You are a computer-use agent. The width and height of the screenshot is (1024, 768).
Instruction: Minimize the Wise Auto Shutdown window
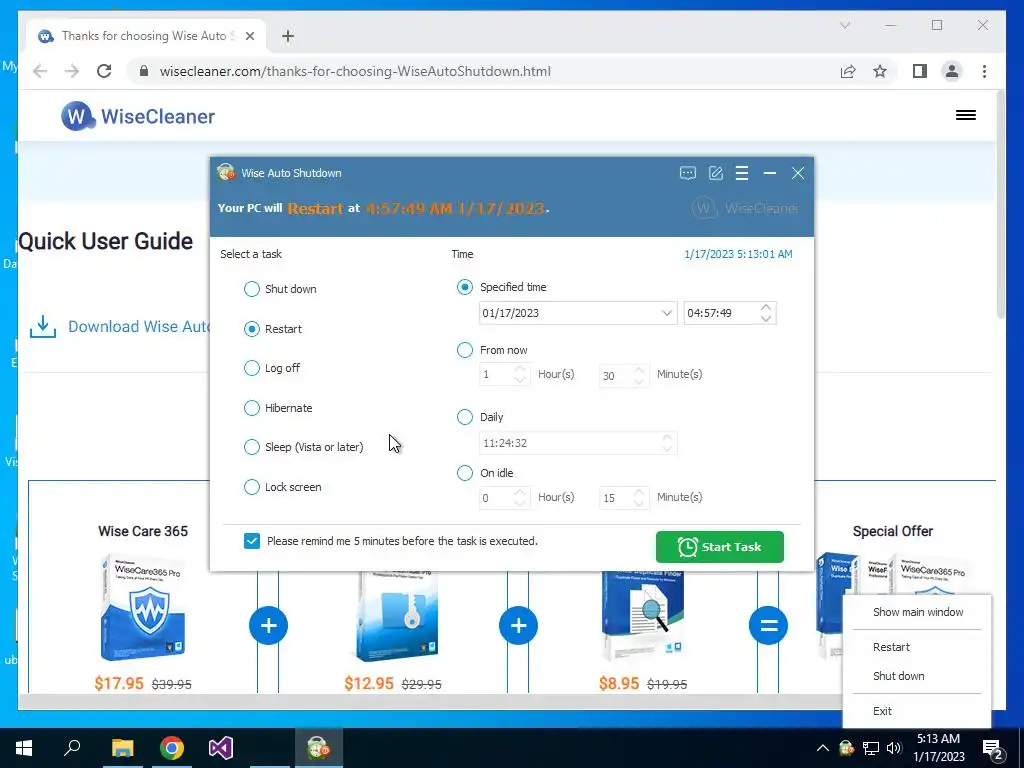tap(770, 173)
